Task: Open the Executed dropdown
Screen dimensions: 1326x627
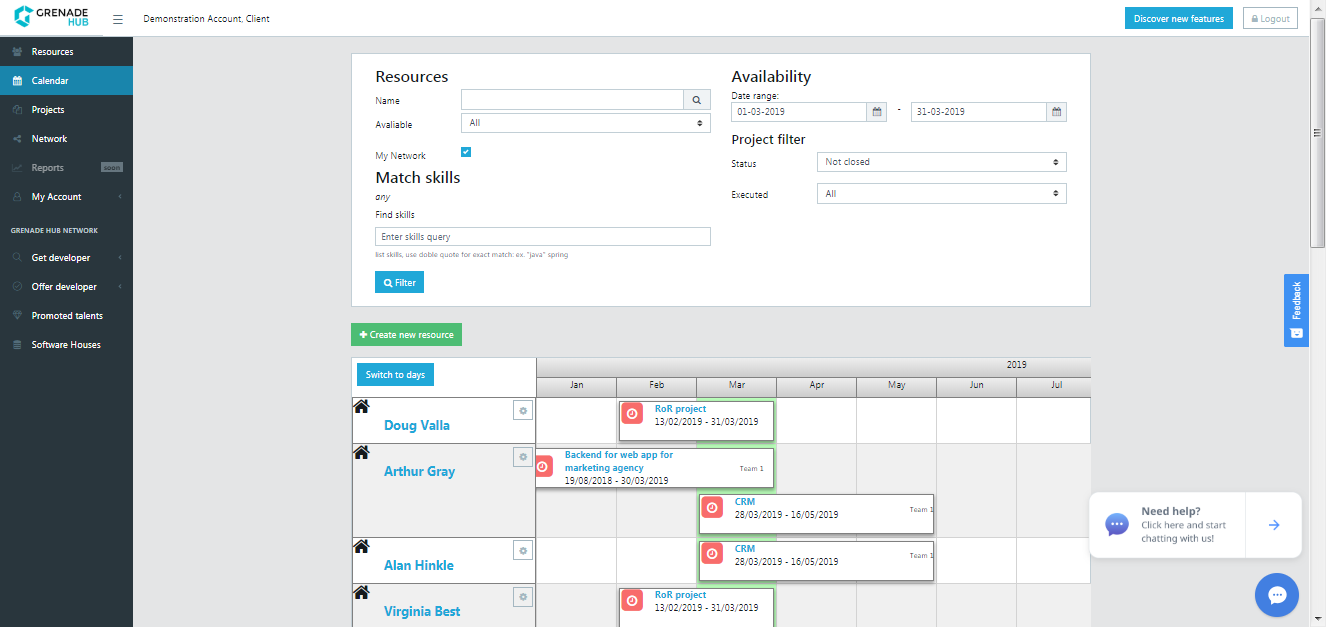Action: (942, 194)
